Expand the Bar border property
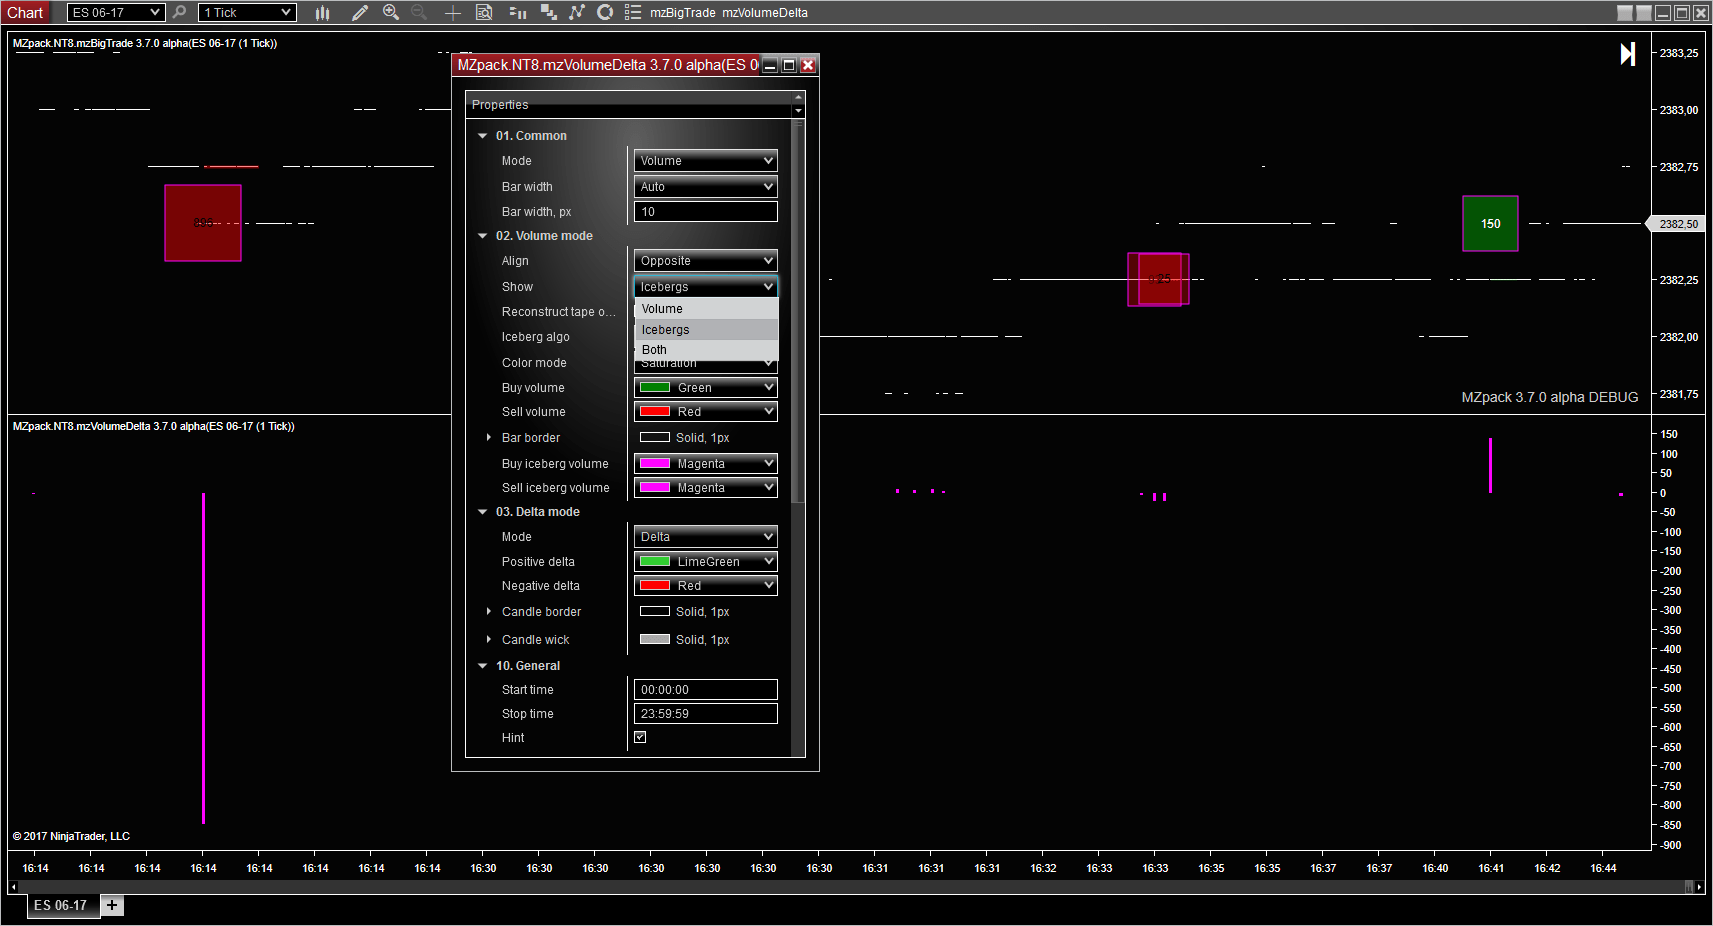 click(488, 438)
